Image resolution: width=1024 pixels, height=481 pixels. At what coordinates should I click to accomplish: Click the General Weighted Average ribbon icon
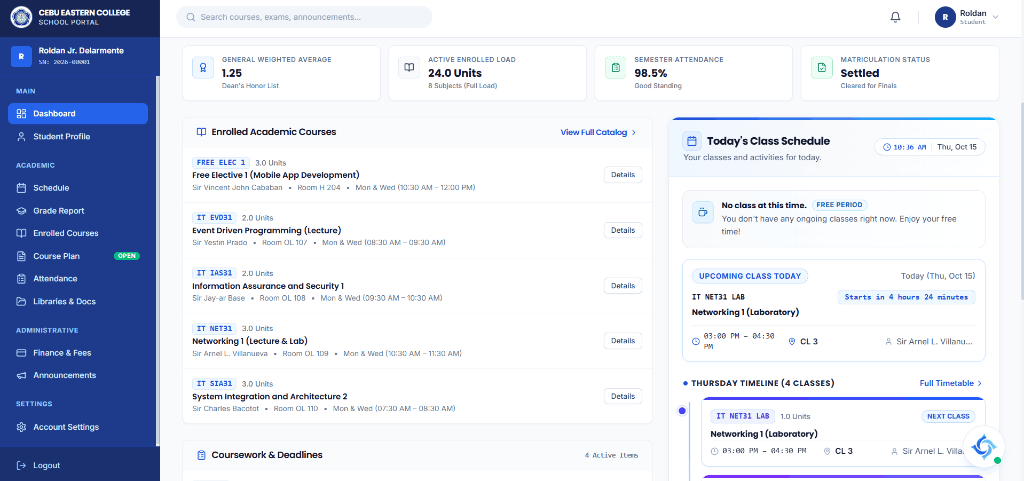[203, 68]
